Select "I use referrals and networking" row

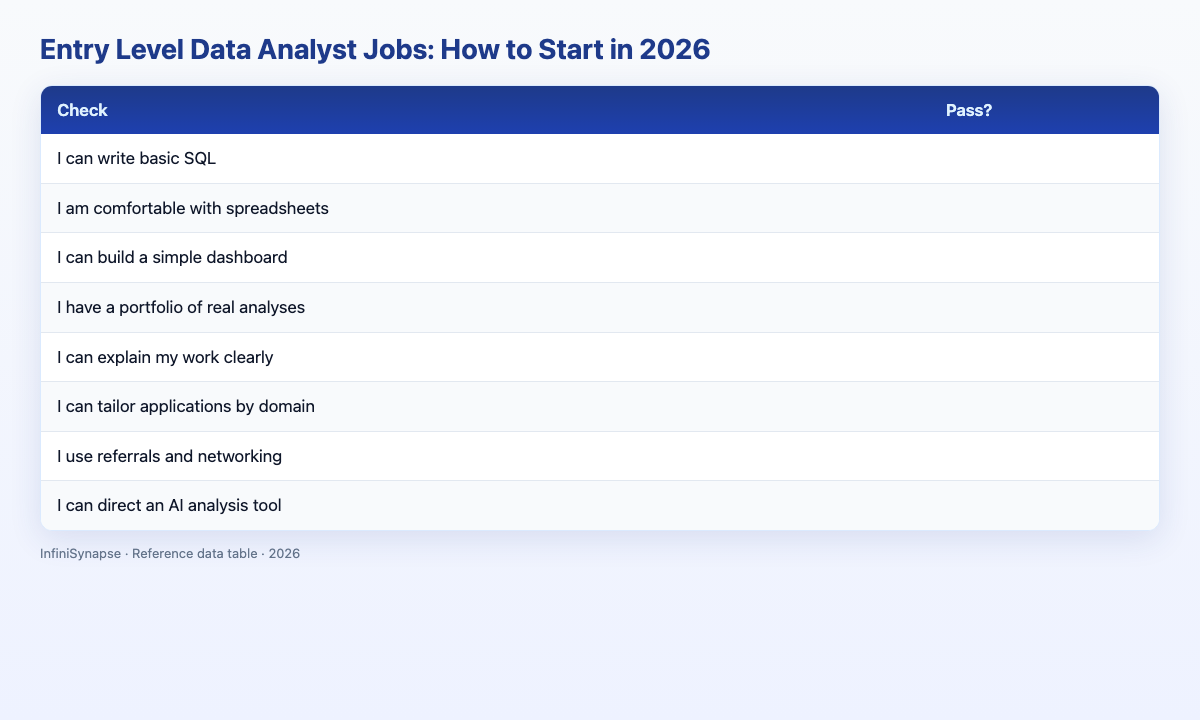600,456
